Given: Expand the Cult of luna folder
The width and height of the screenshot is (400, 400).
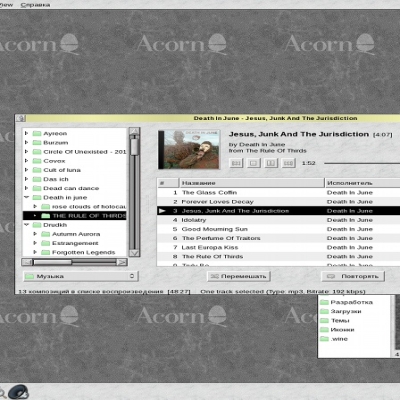Looking at the screenshot, I should [26, 170].
